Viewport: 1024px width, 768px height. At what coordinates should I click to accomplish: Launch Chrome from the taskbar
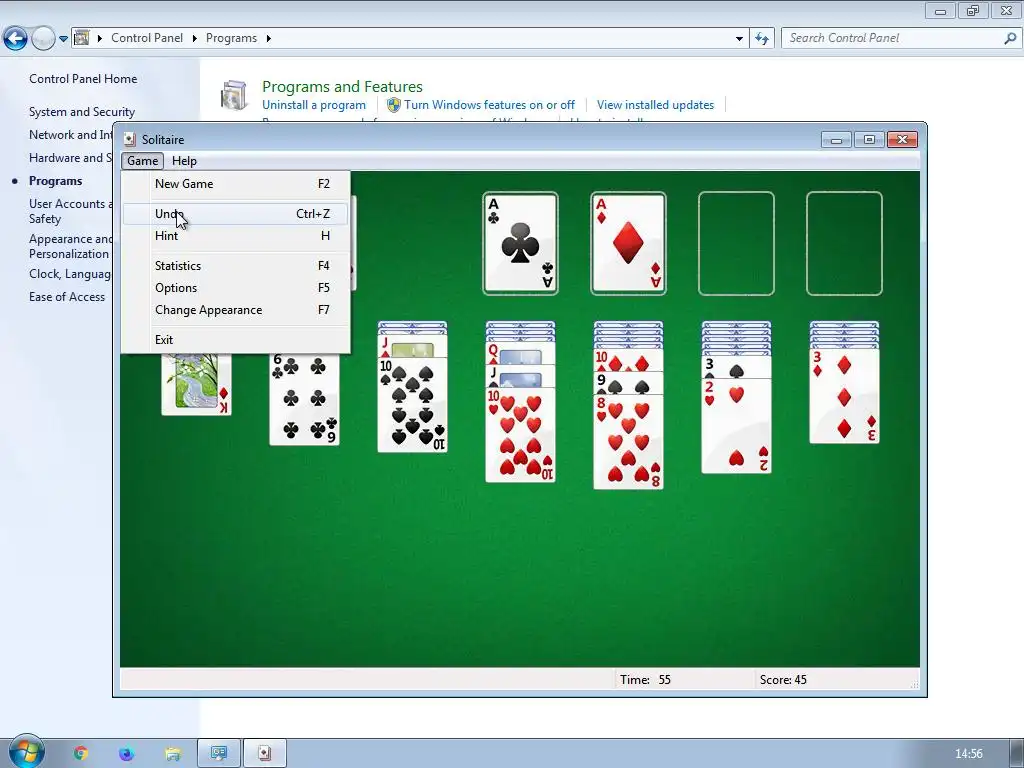click(81, 754)
